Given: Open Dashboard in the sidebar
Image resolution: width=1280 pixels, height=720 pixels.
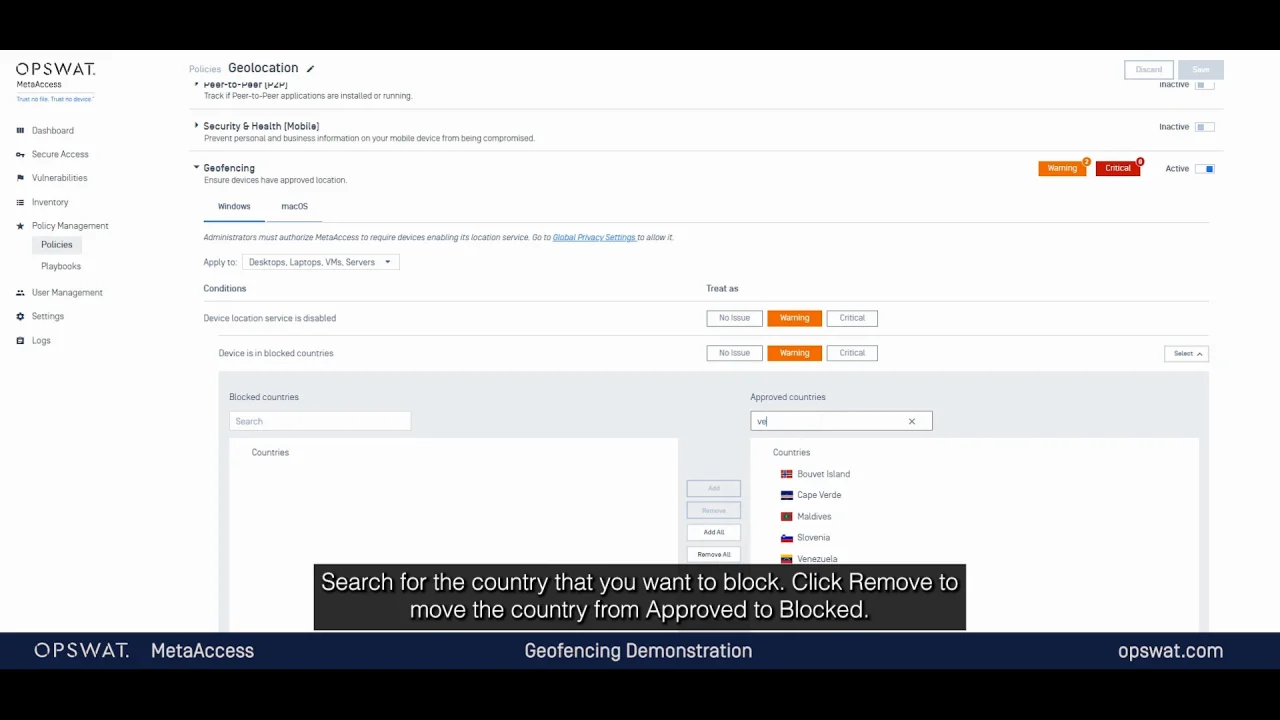Looking at the screenshot, I should tap(52, 131).
